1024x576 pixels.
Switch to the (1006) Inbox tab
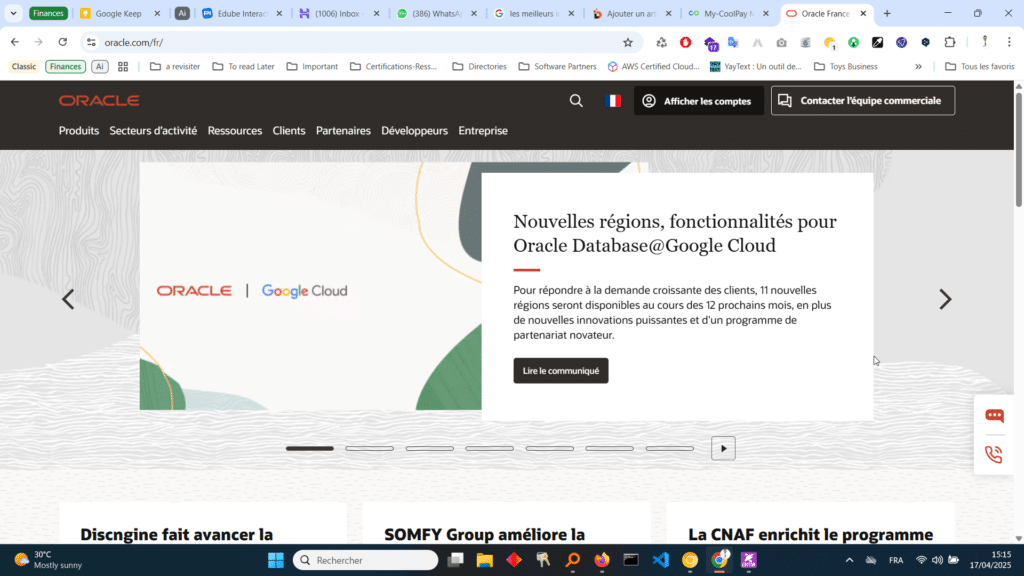(x=338, y=13)
